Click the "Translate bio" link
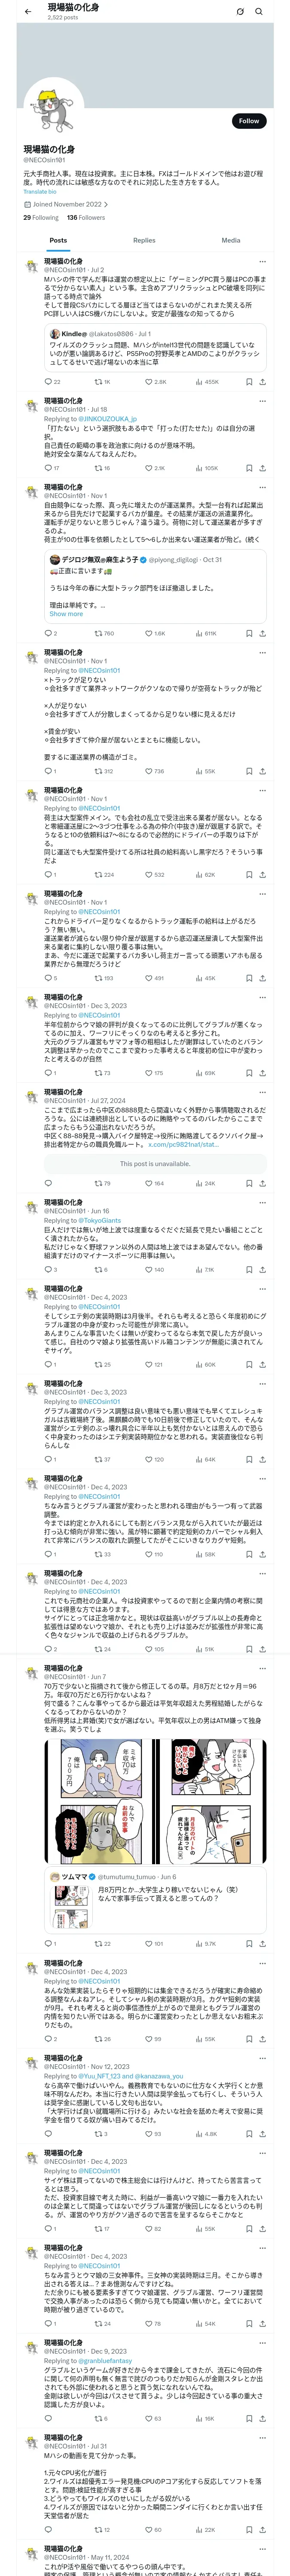Screen dimensions: 290x2576 [x=40, y=191]
